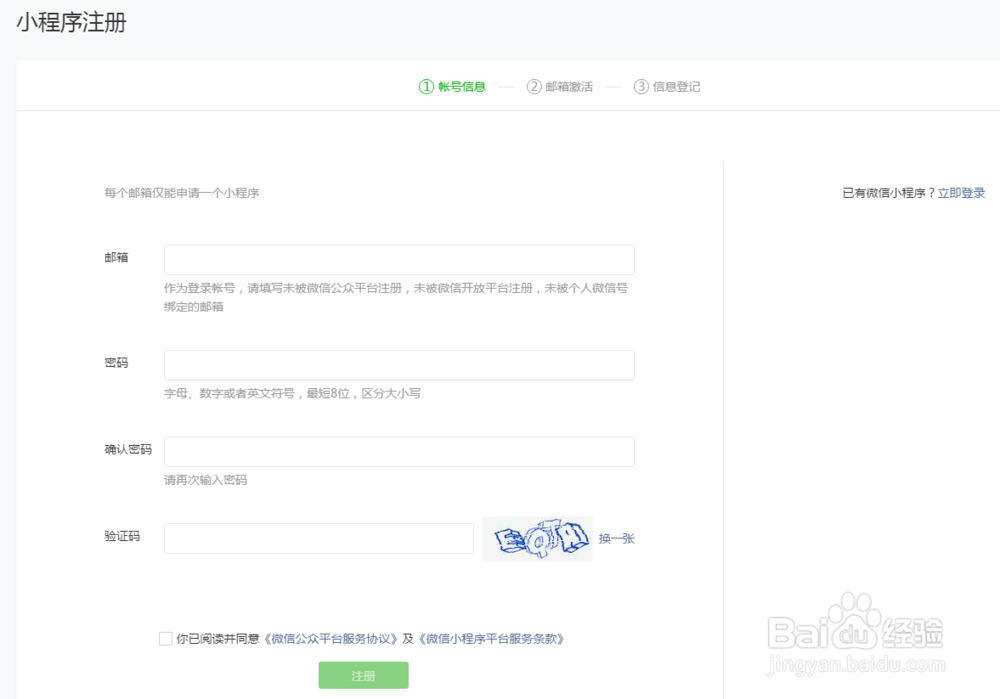Click the green 注册 button

[364, 675]
